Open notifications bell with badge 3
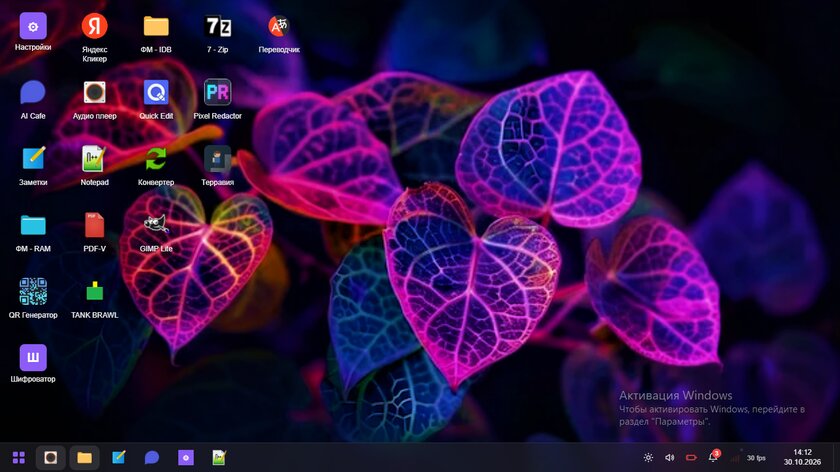Screen dimensions: 840x472 click(x=714, y=456)
